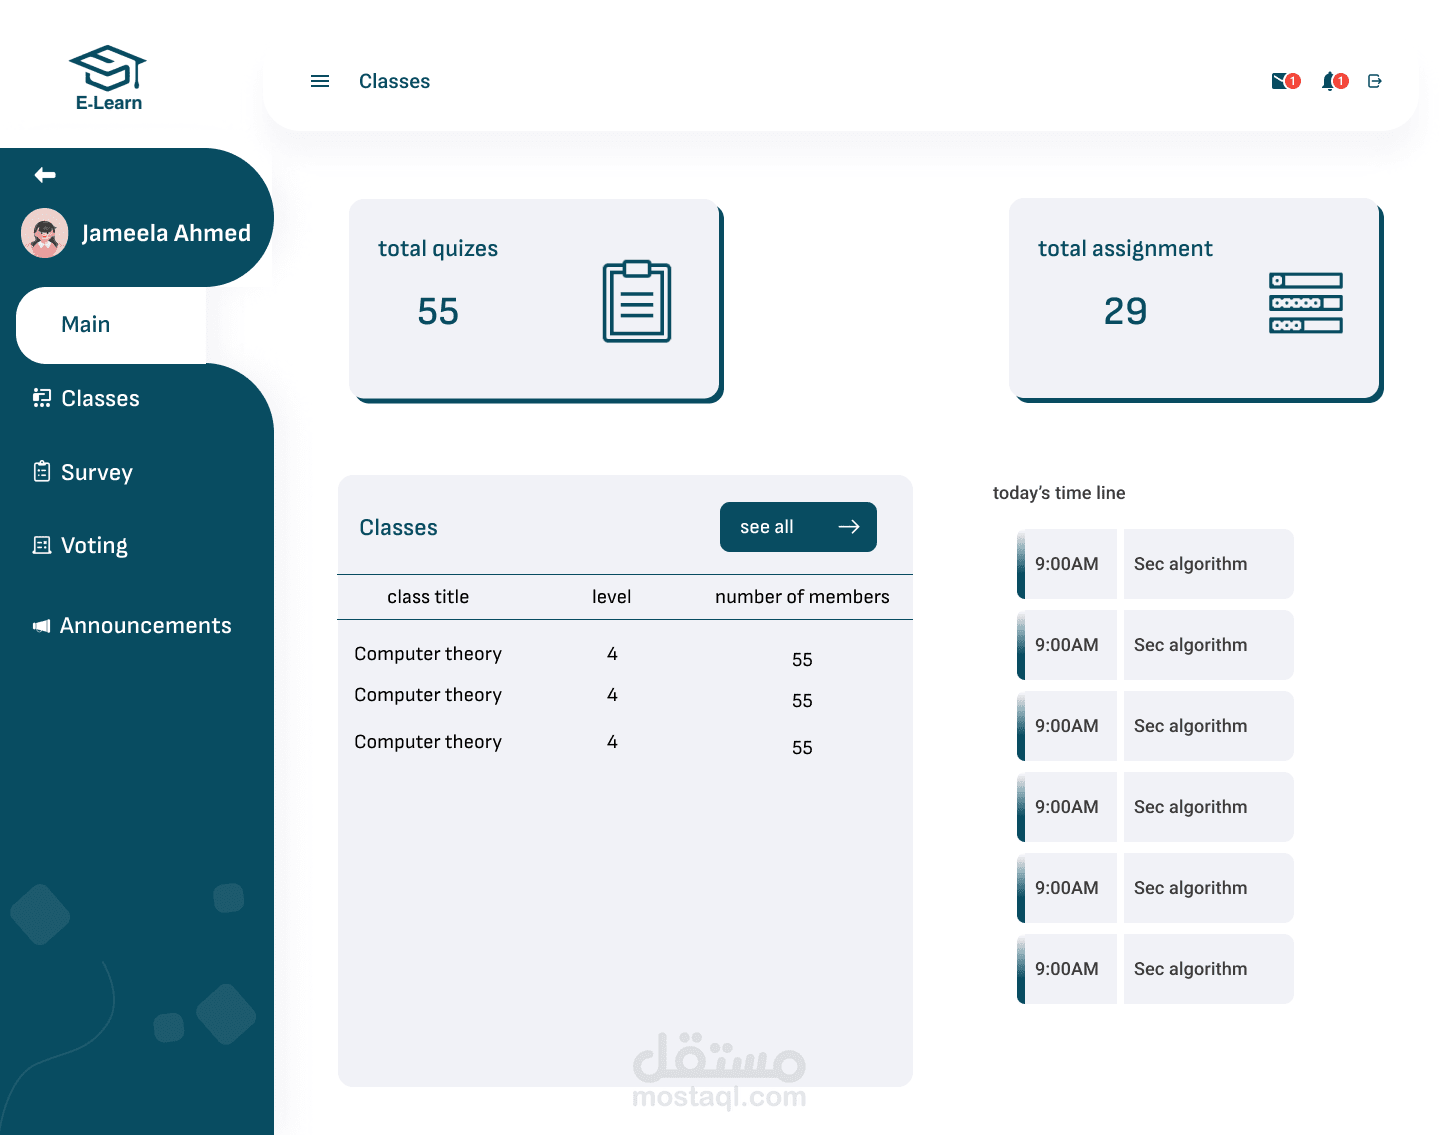Click the Classes sidebar icon
1440x1135 pixels.
tap(42, 398)
